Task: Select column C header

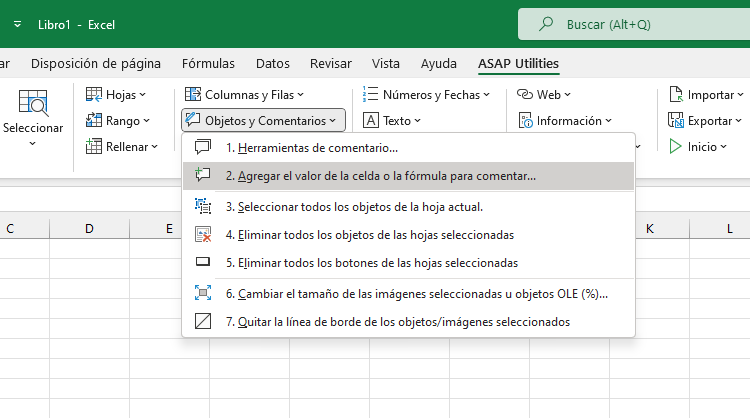Action: pyautogui.click(x=24, y=229)
